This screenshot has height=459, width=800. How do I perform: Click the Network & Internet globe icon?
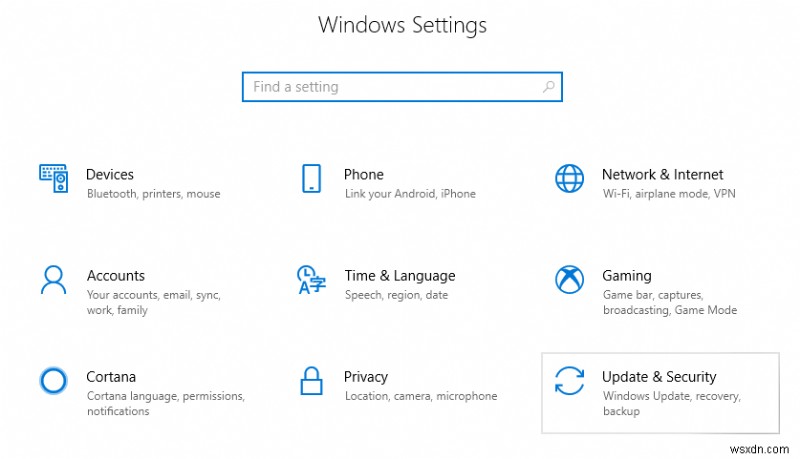pos(569,178)
